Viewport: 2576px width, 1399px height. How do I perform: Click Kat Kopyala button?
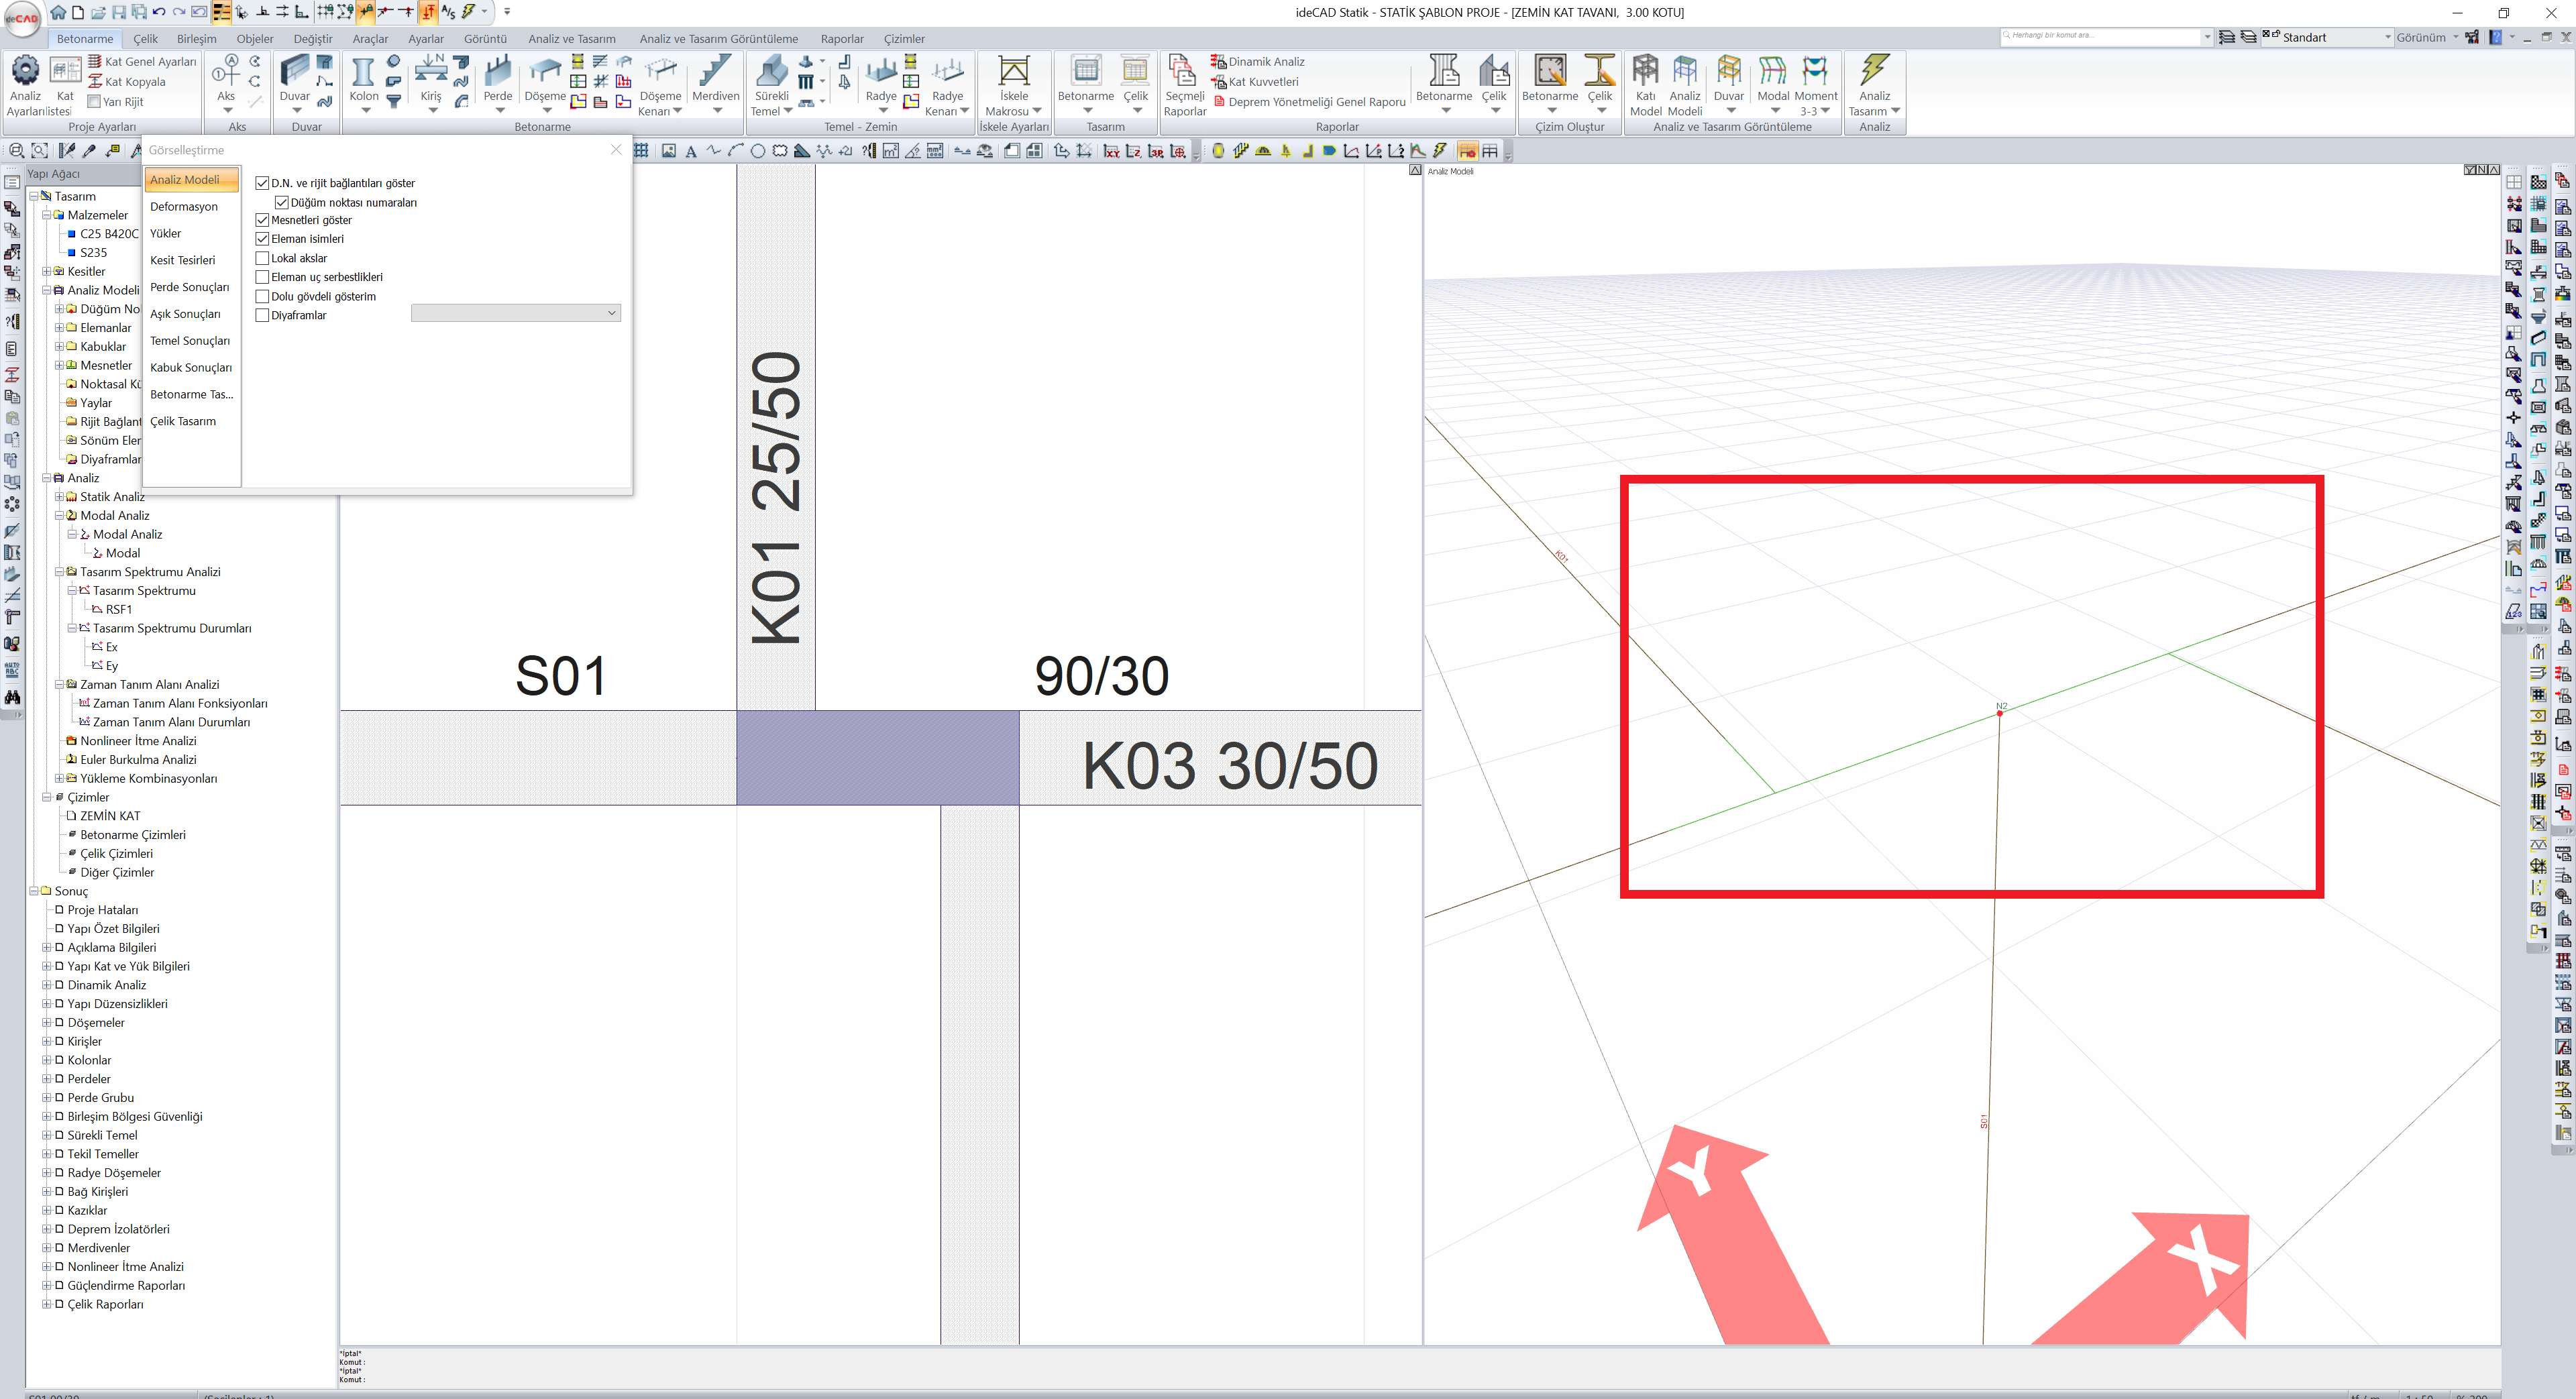(127, 81)
